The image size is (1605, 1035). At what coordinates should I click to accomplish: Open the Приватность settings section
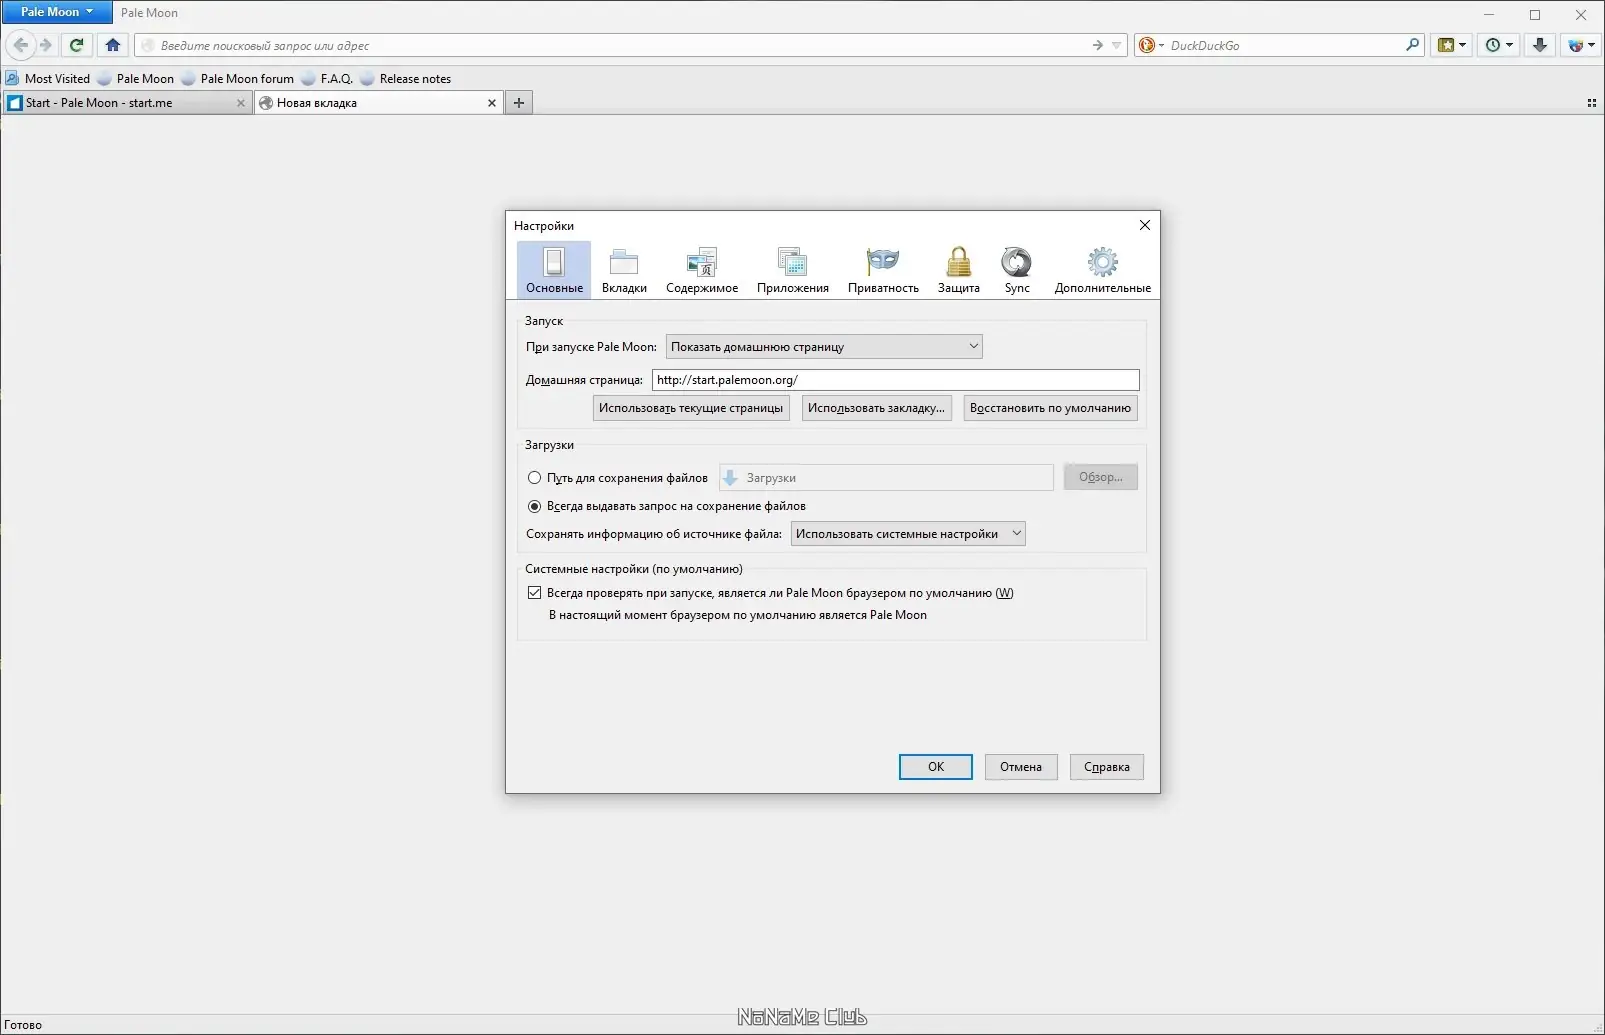(883, 270)
